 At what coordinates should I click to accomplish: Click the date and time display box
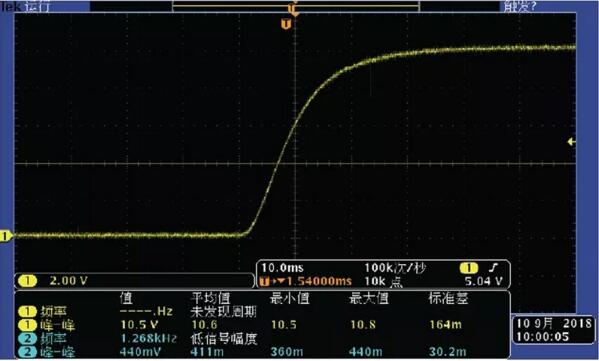point(554,330)
